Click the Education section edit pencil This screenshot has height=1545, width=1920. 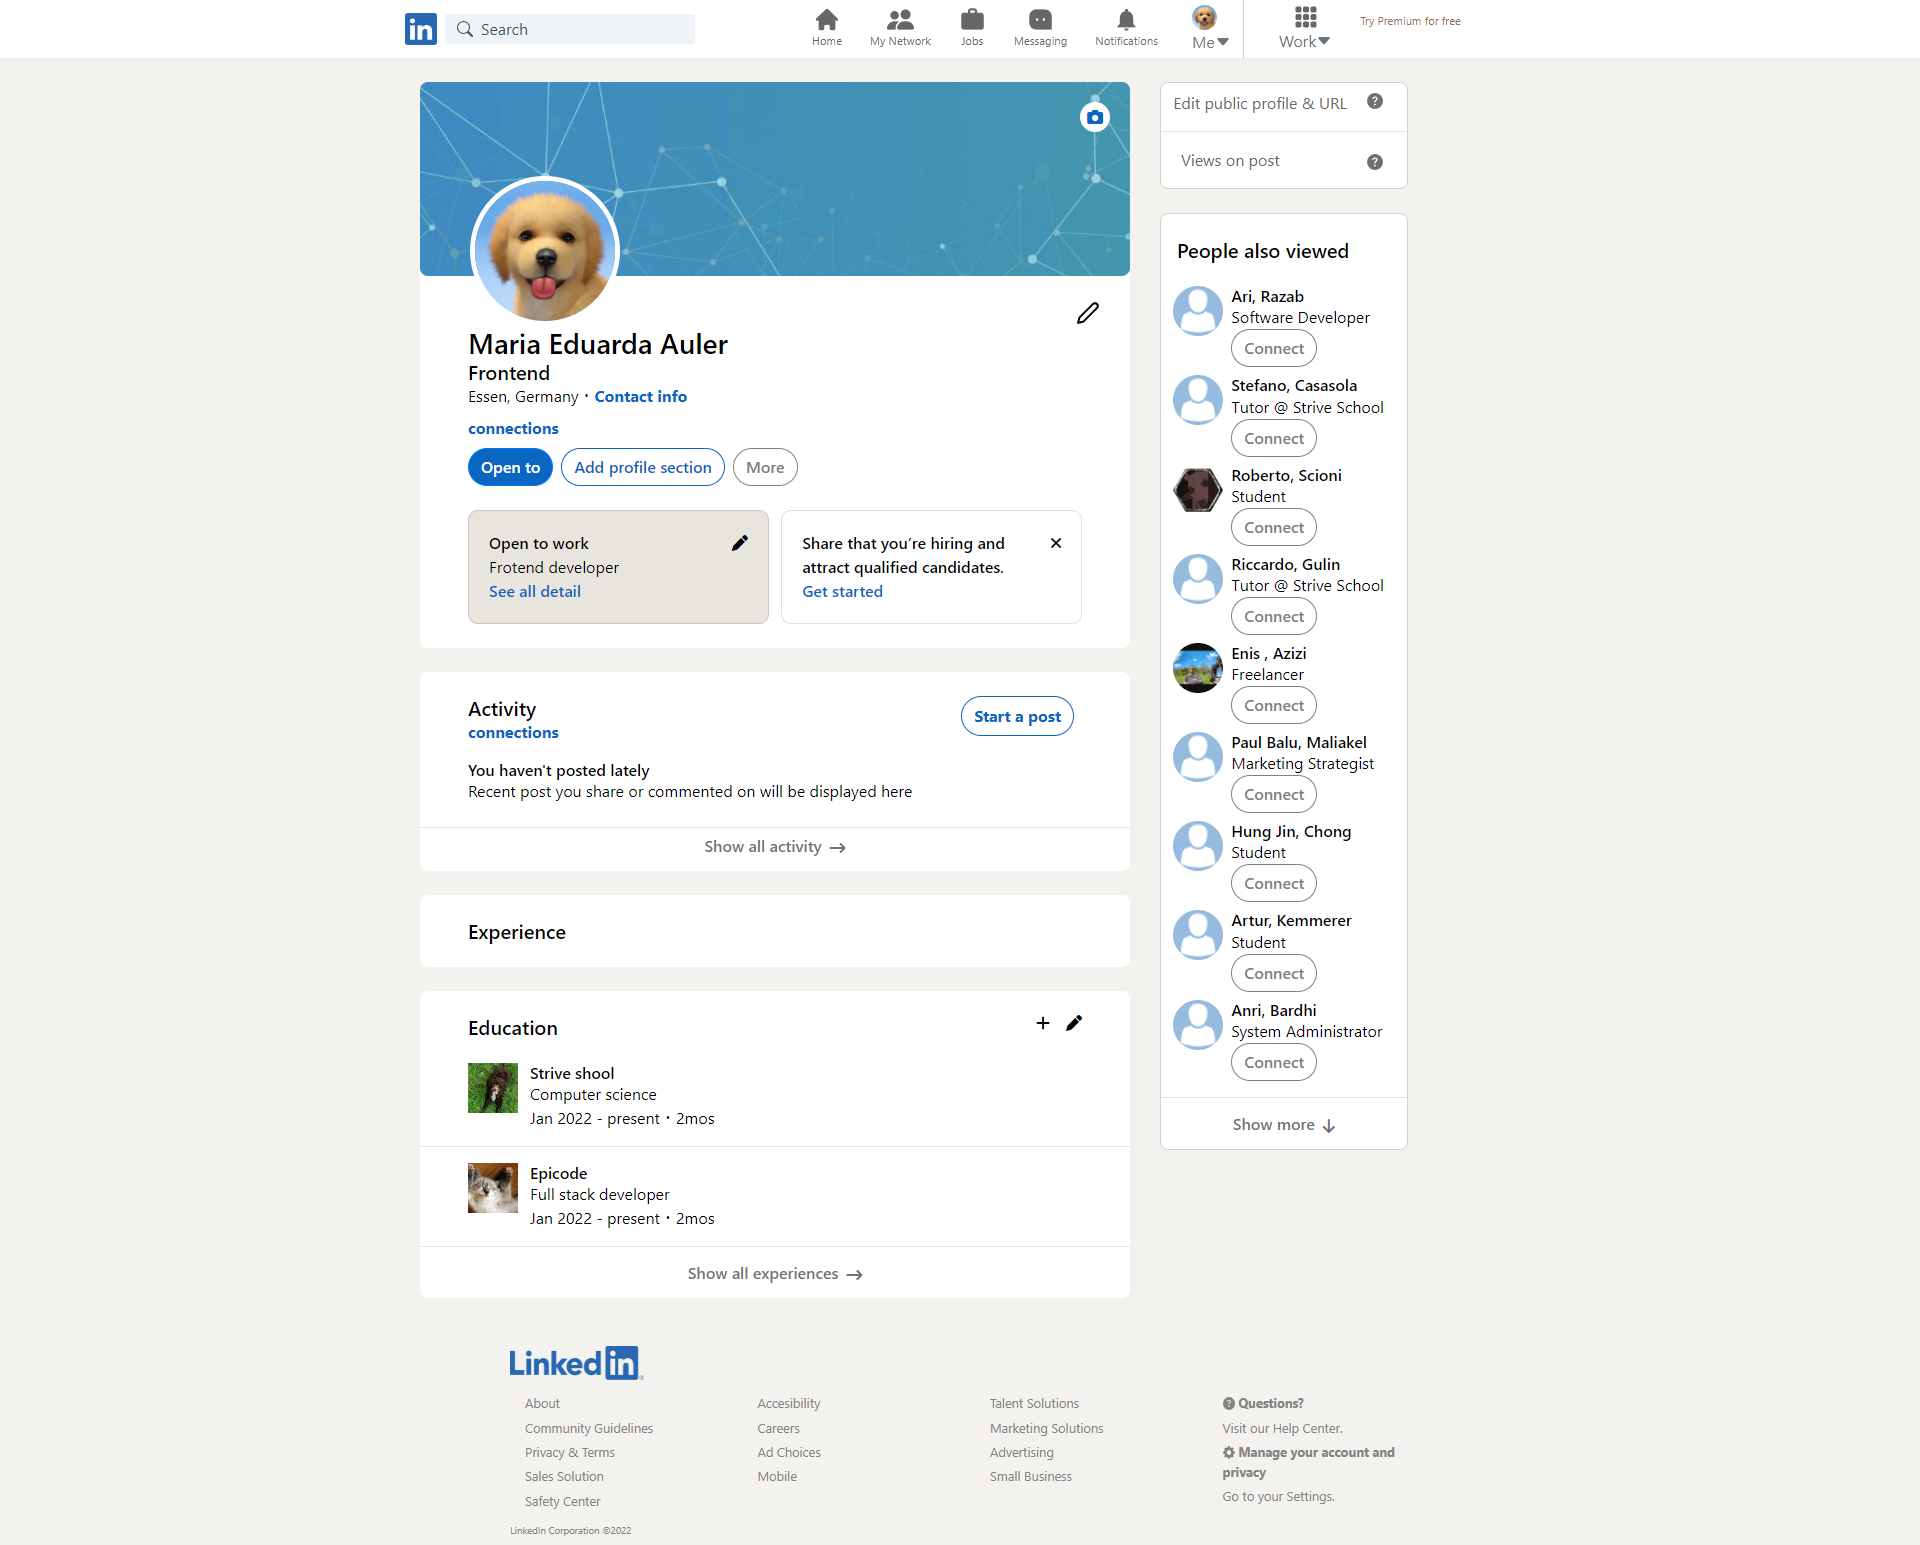pyautogui.click(x=1074, y=1023)
